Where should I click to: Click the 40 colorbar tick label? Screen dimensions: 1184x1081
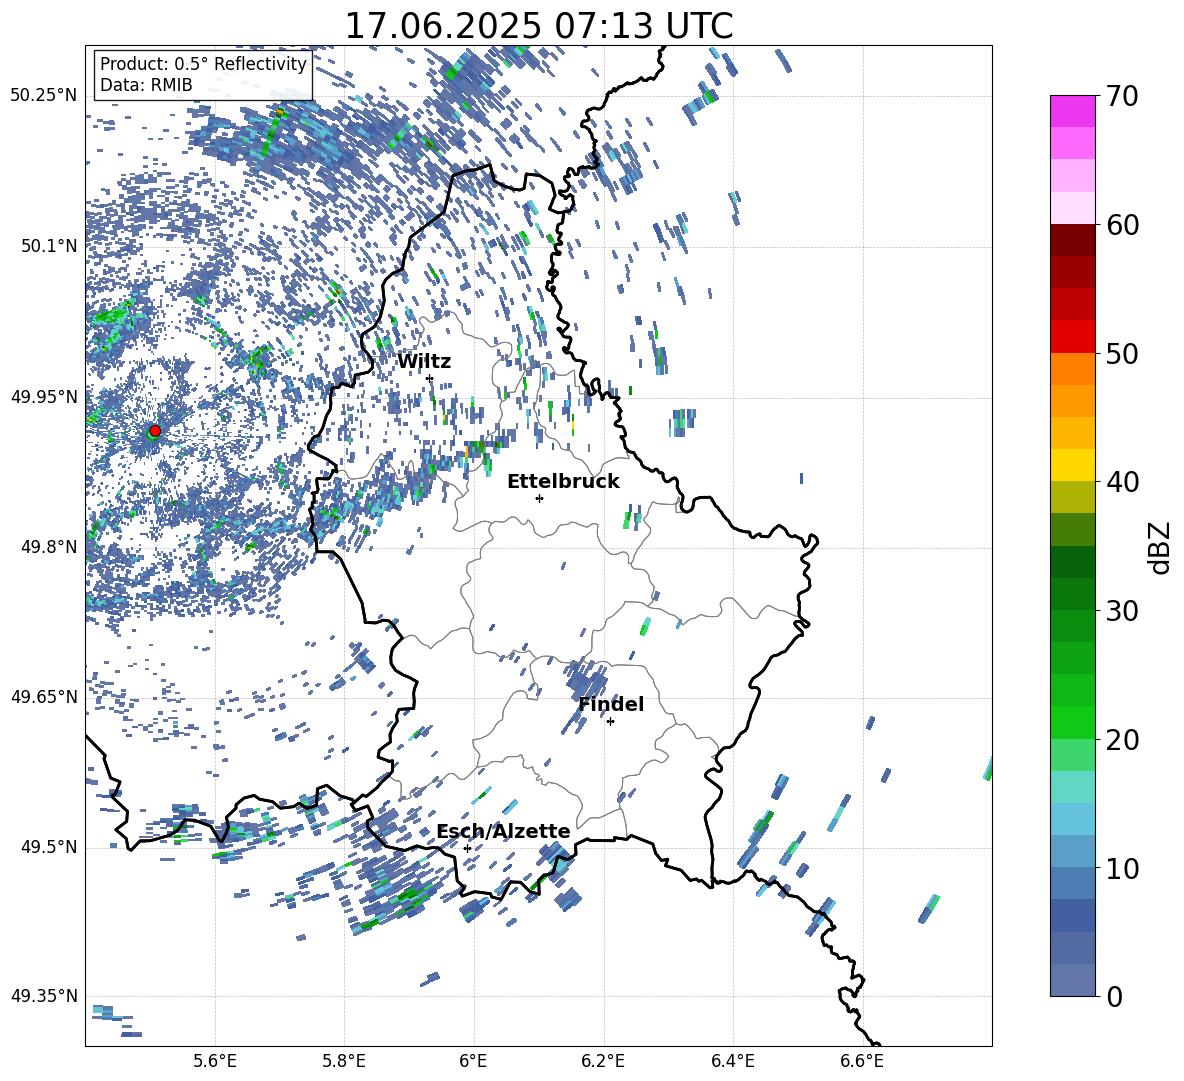(1122, 482)
